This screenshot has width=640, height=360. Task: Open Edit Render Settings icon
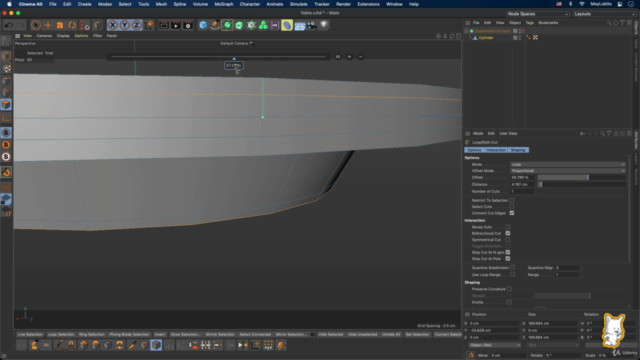[x=188, y=25]
